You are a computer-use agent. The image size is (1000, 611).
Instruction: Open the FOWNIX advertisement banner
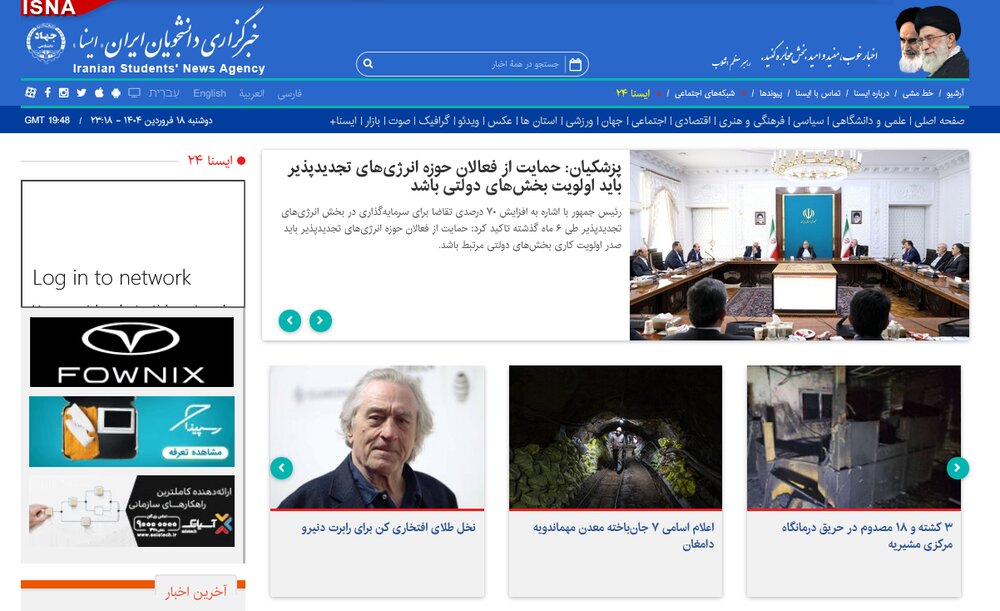pyautogui.click(x=131, y=352)
